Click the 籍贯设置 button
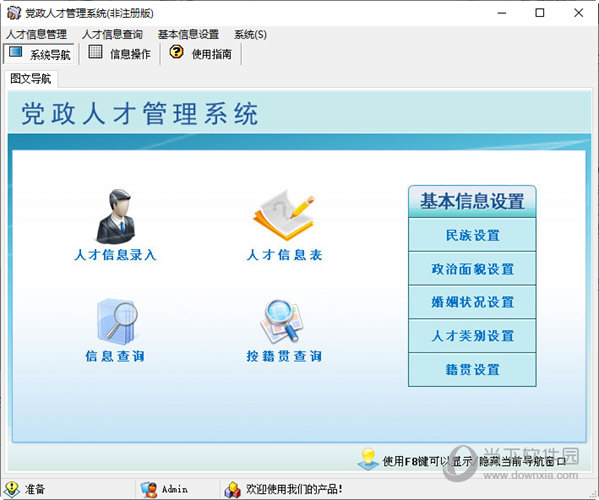The image size is (599, 500). [x=472, y=369]
